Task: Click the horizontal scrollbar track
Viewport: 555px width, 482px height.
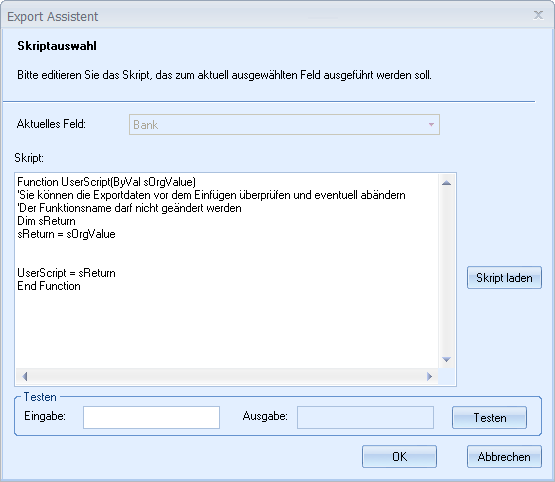Action: (227, 376)
